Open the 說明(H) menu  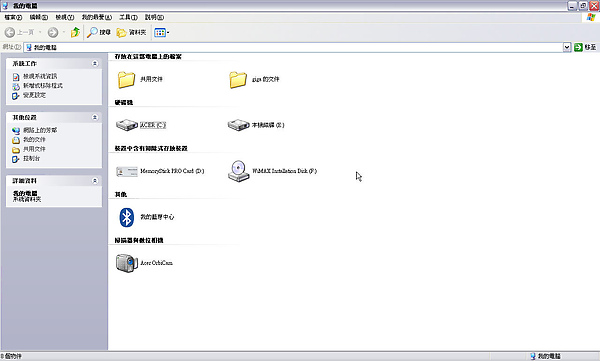click(x=154, y=17)
